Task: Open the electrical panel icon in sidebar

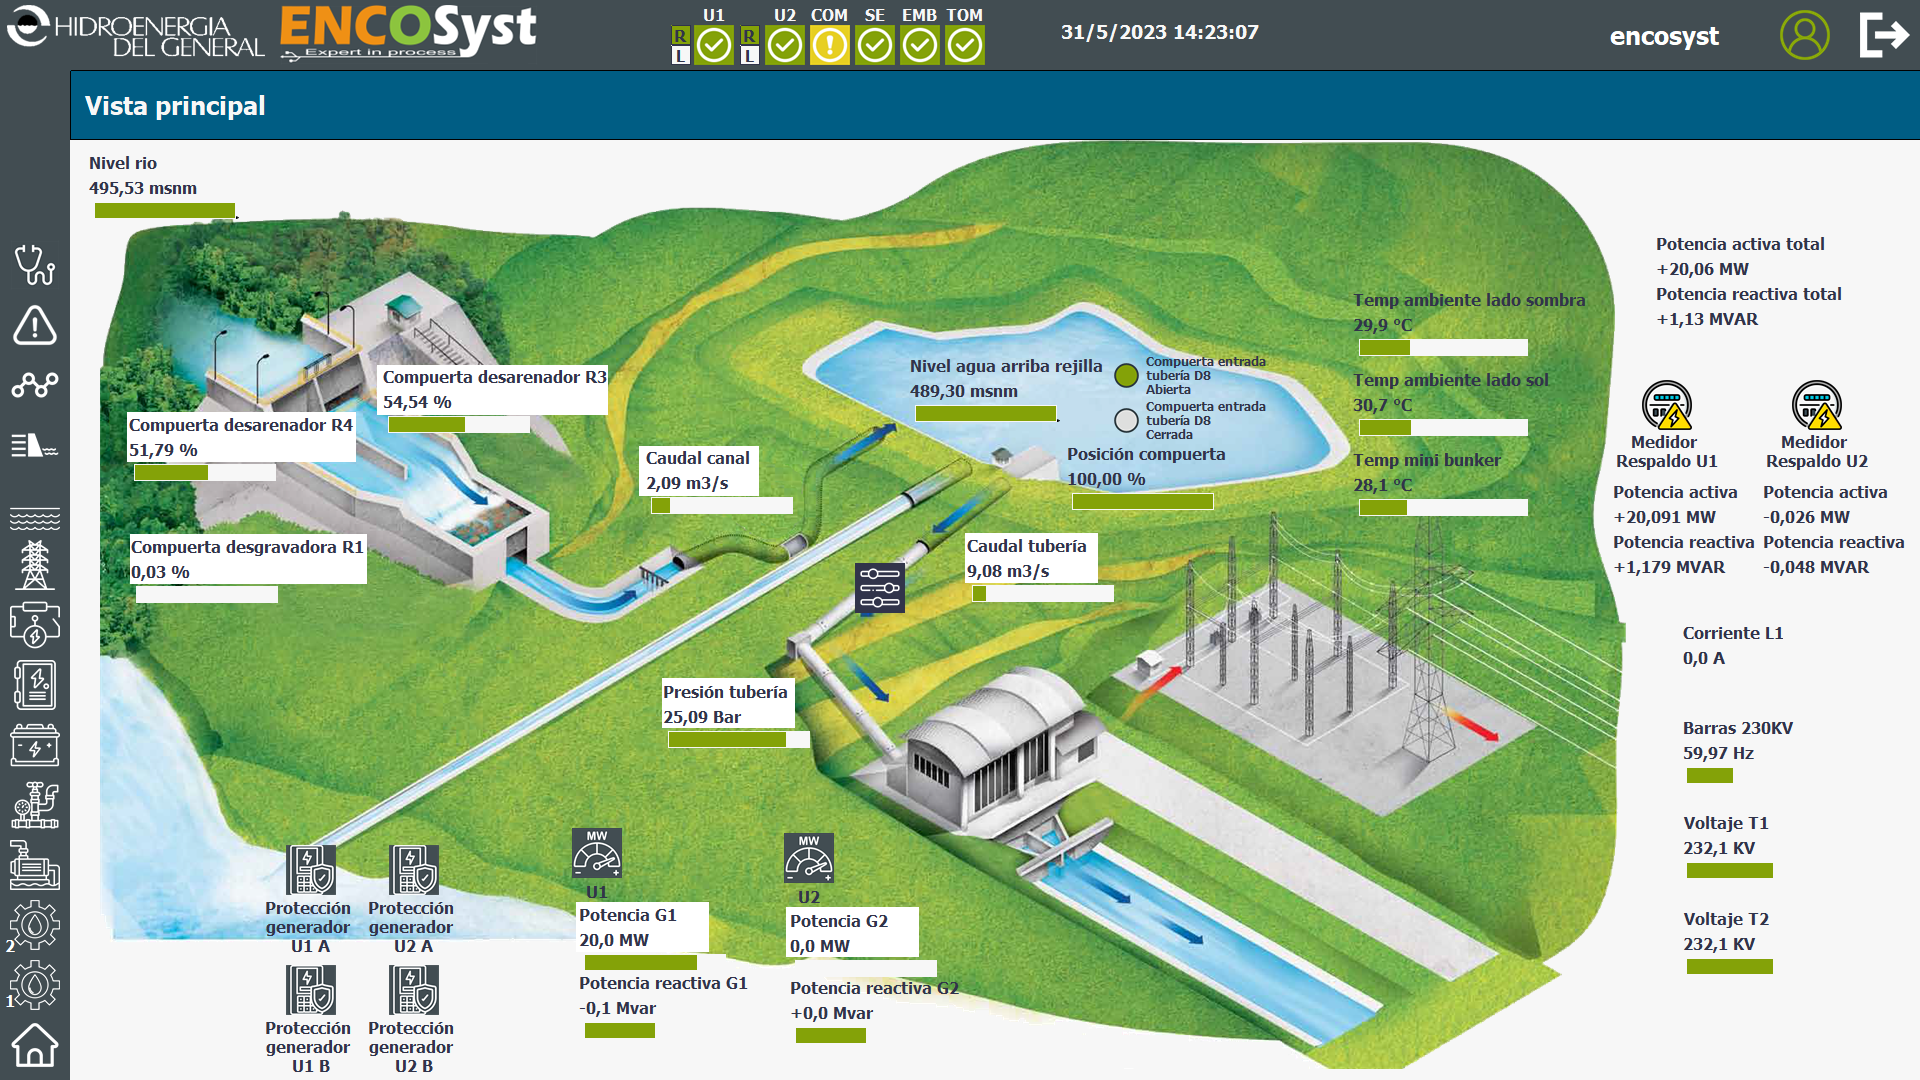Action: tap(35, 685)
